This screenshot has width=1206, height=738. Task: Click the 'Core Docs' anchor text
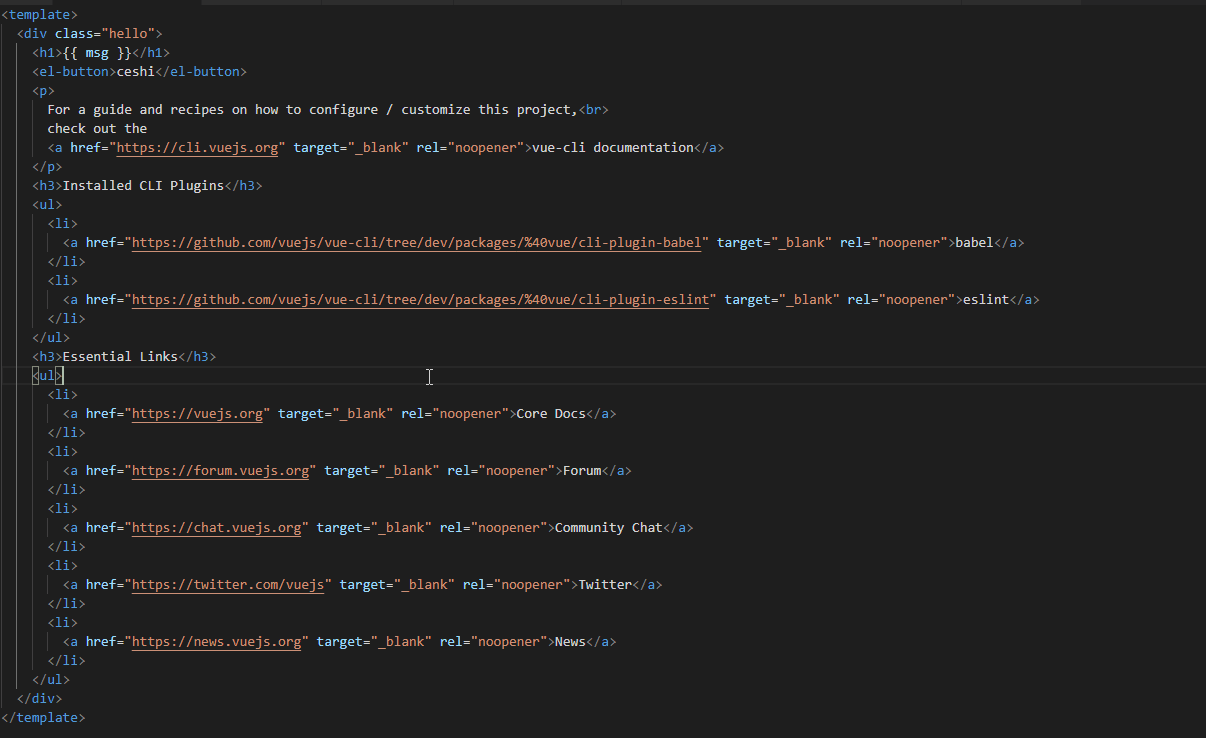tap(551, 413)
